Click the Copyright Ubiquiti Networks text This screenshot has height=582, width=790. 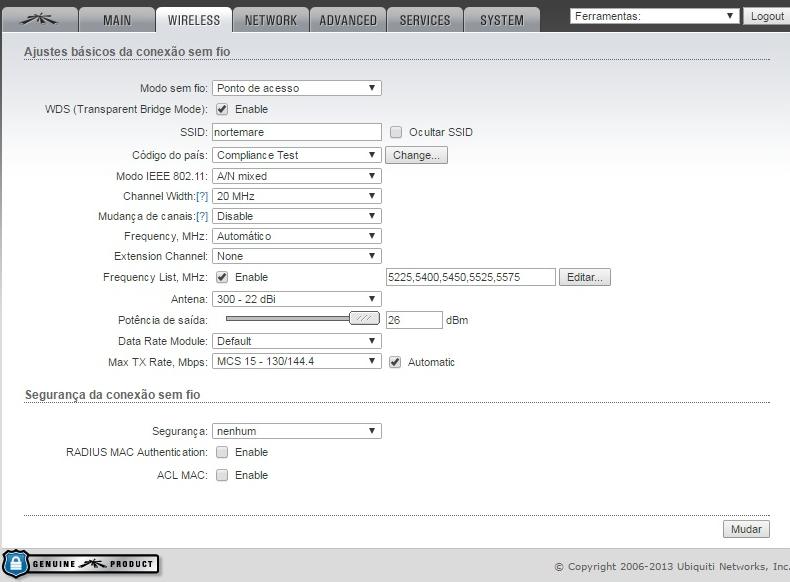pyautogui.click(x=672, y=567)
